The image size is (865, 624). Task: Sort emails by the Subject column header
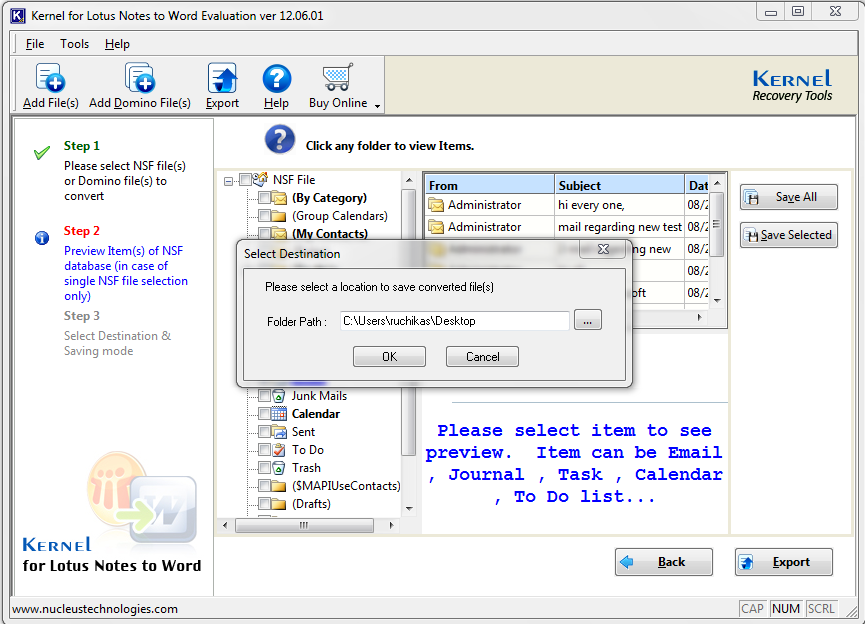point(620,185)
